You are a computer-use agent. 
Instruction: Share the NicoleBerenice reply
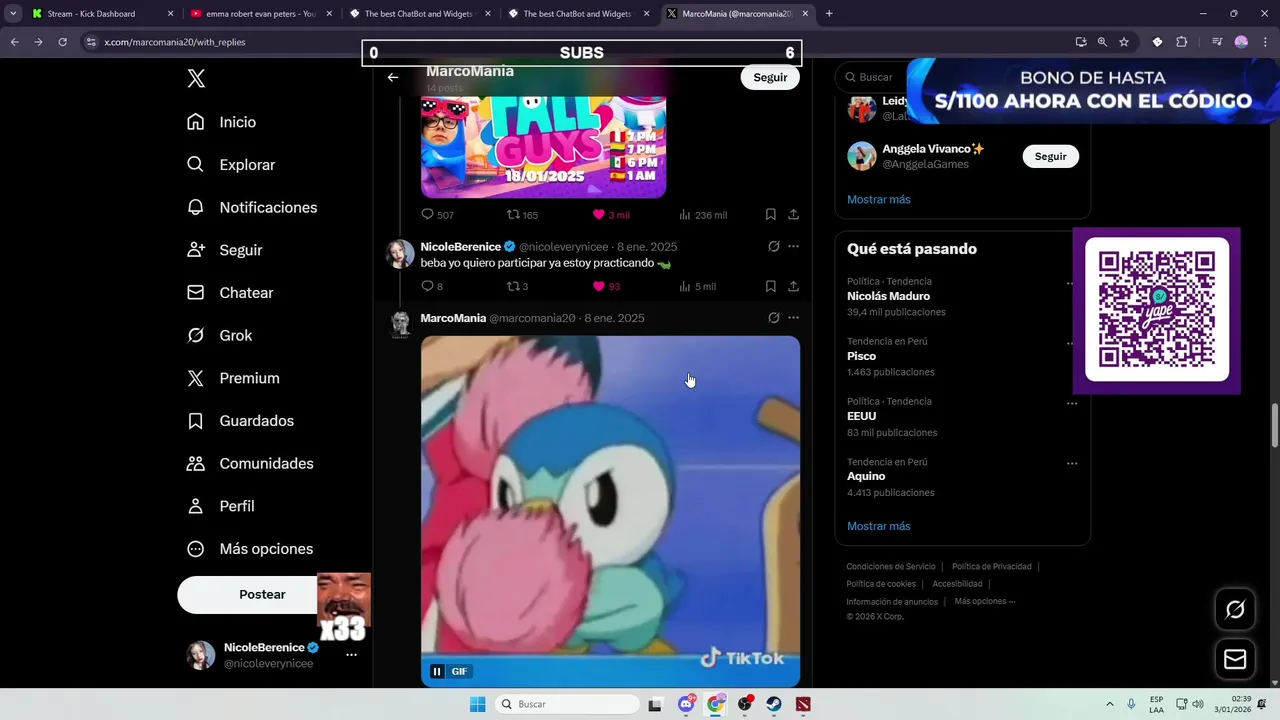point(793,286)
